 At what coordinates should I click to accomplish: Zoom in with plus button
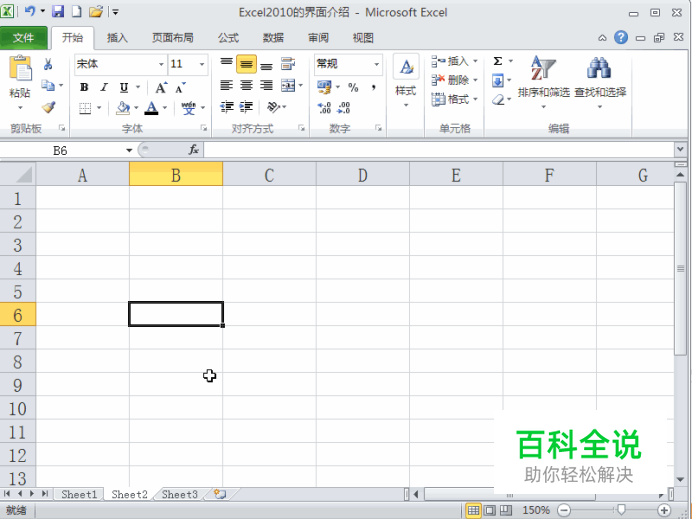[x=664, y=511]
